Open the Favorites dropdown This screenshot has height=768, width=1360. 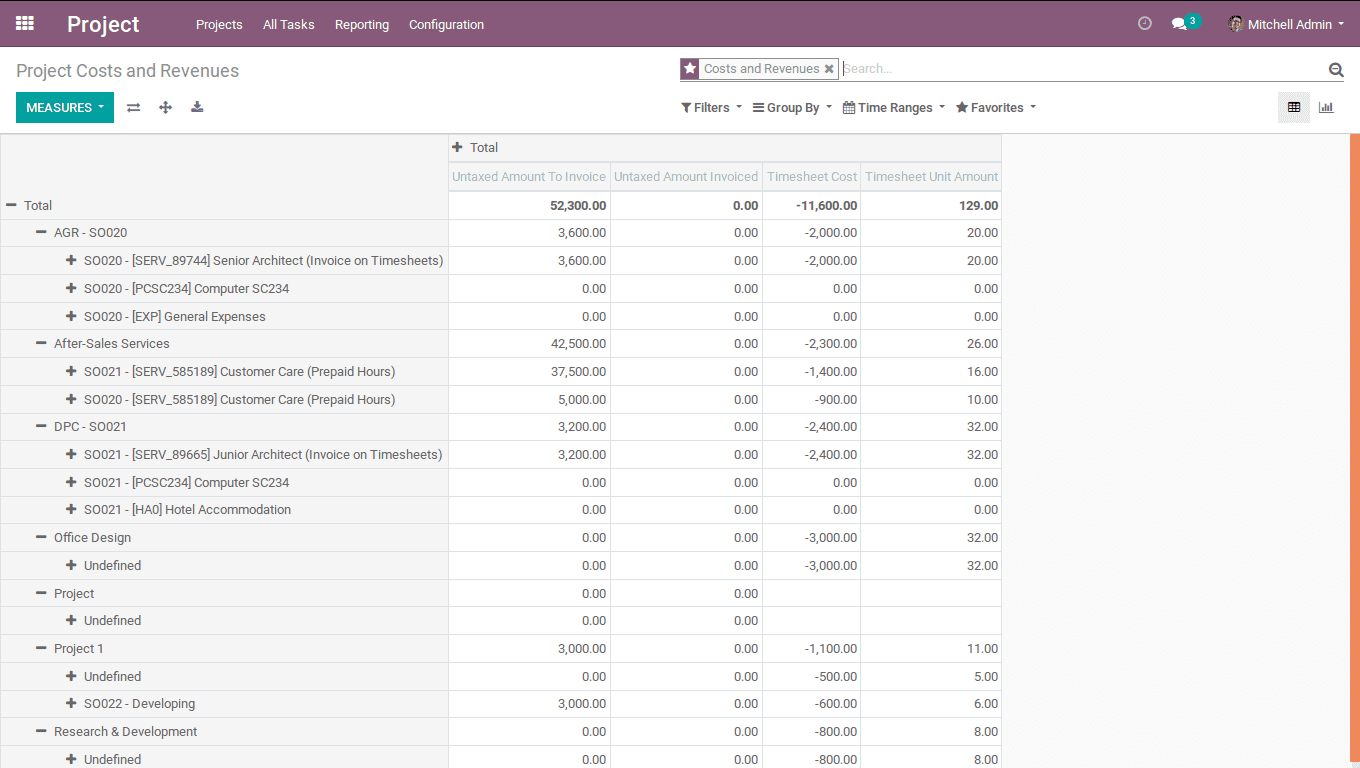[996, 108]
